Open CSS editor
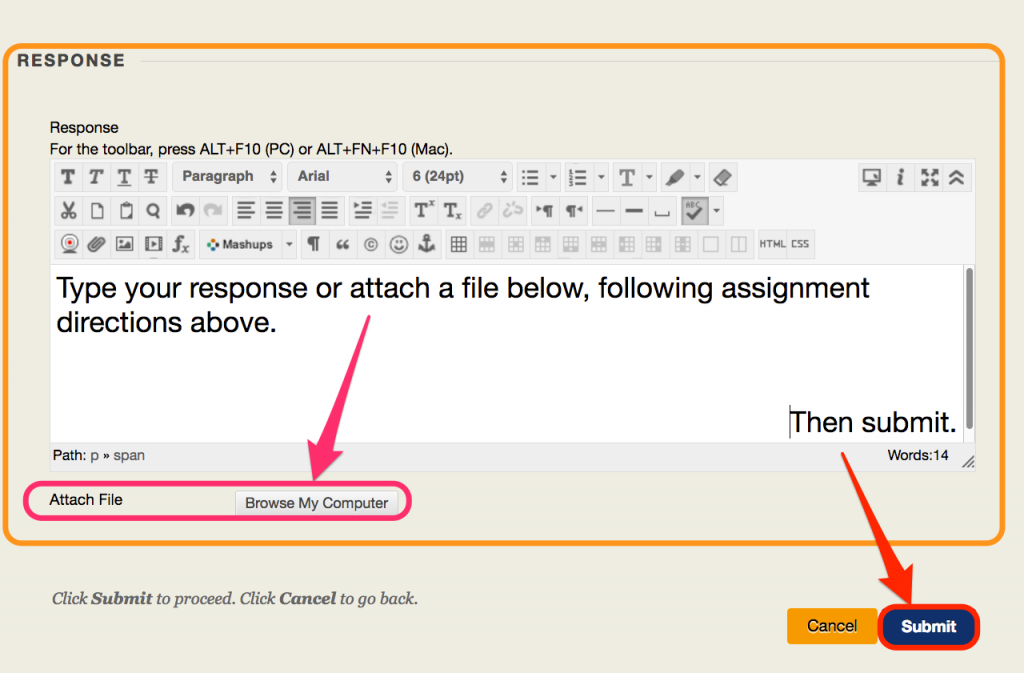This screenshot has height=673, width=1024. tap(801, 244)
